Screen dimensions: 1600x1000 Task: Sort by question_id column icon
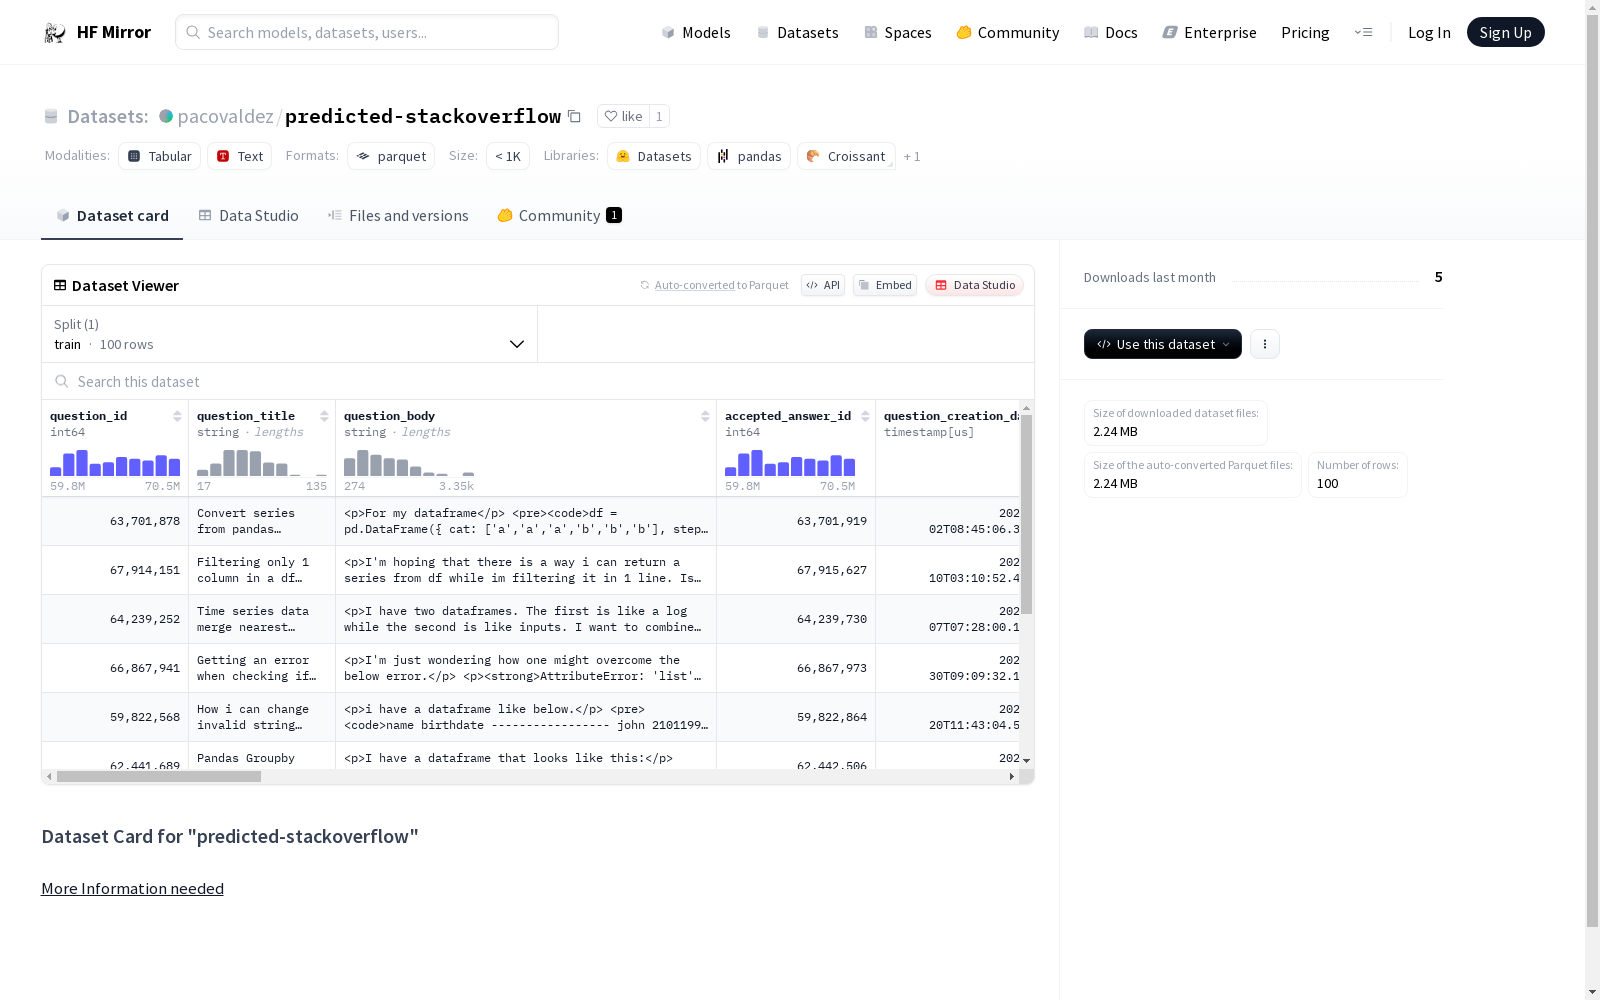177,416
